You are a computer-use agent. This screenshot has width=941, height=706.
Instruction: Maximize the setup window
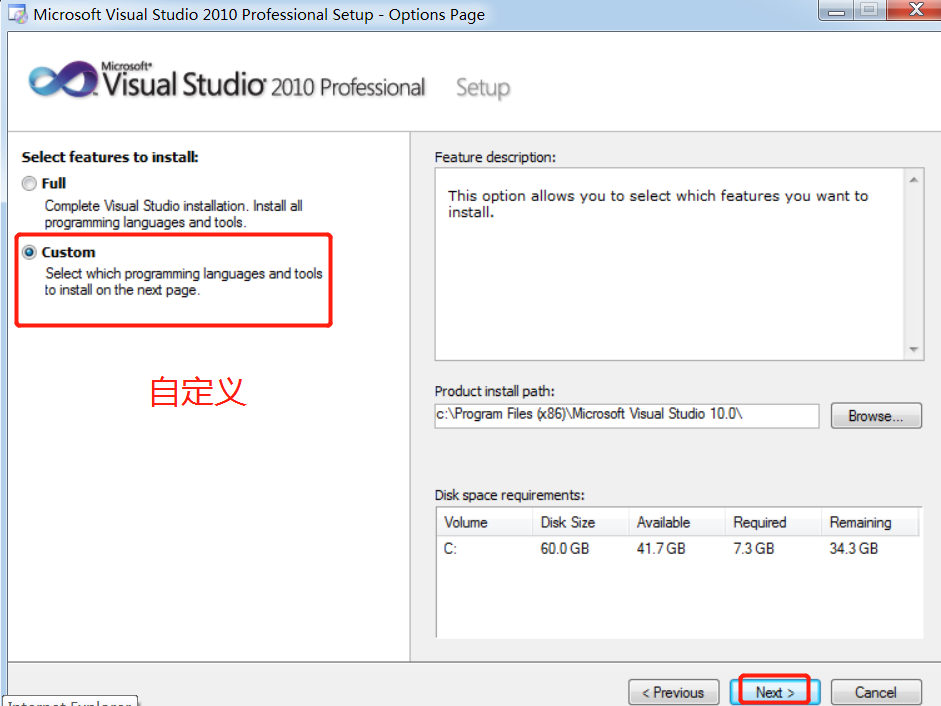tap(868, 10)
